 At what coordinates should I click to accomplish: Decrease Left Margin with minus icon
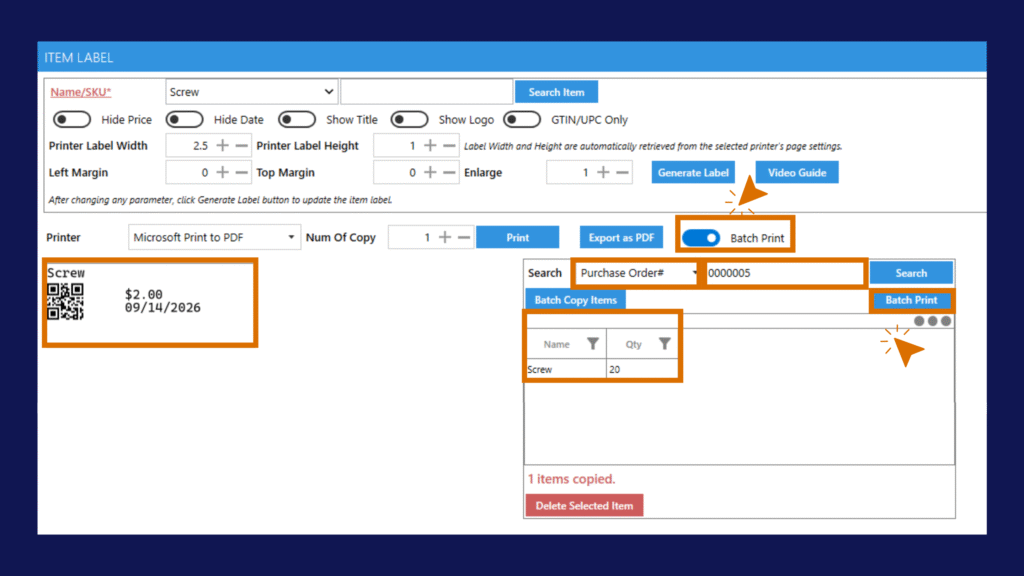click(242, 172)
